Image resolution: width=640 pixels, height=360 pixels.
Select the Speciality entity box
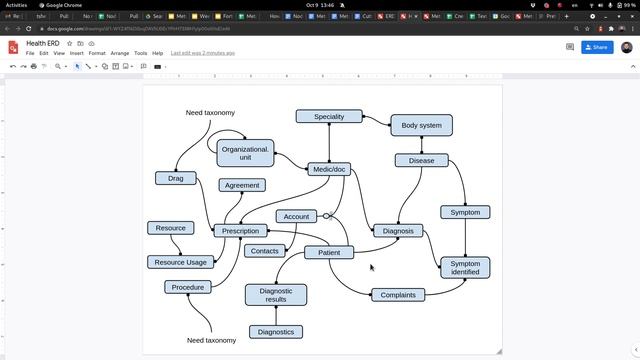pos(329,116)
